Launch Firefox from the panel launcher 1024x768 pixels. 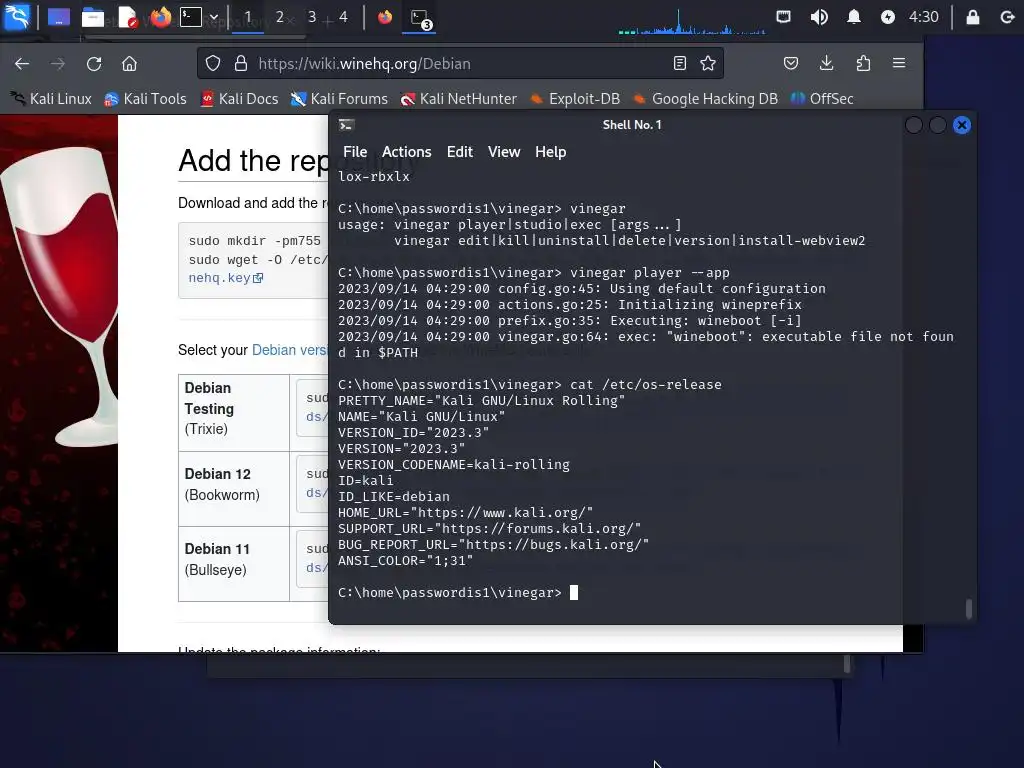pyautogui.click(x=160, y=17)
